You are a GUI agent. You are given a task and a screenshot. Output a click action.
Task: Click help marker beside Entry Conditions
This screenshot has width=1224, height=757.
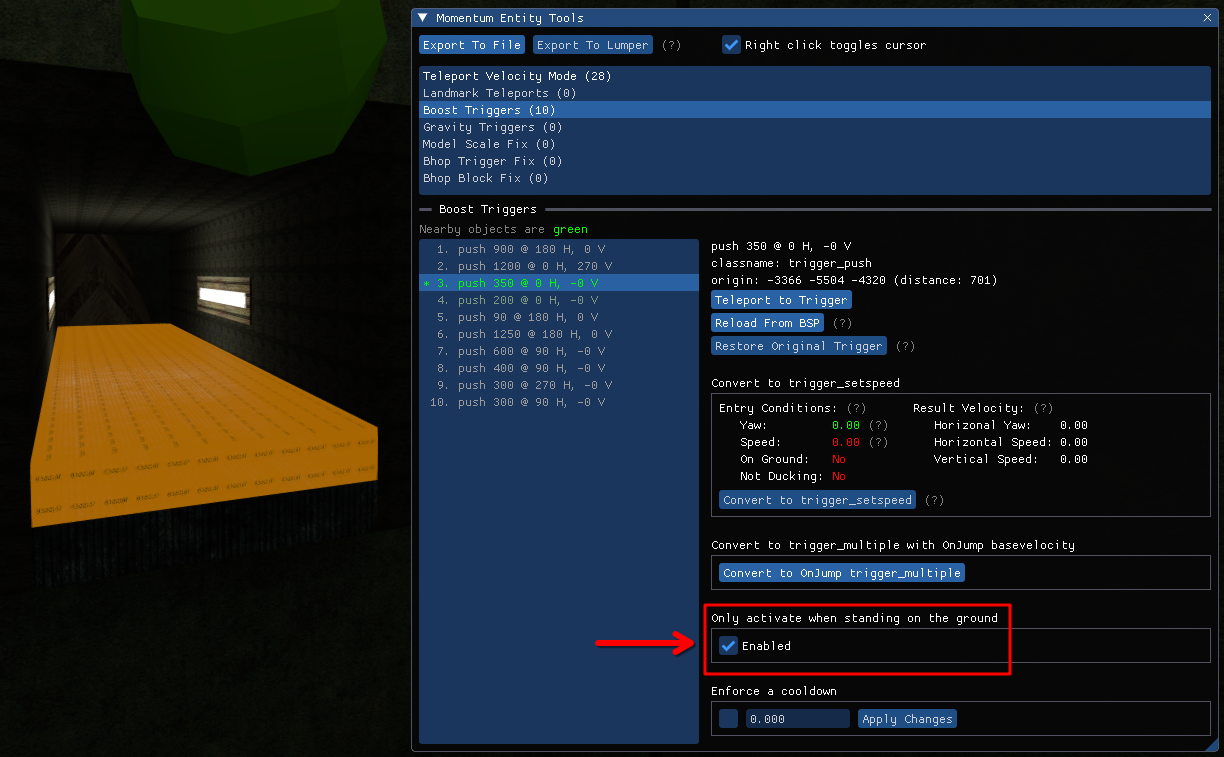856,408
